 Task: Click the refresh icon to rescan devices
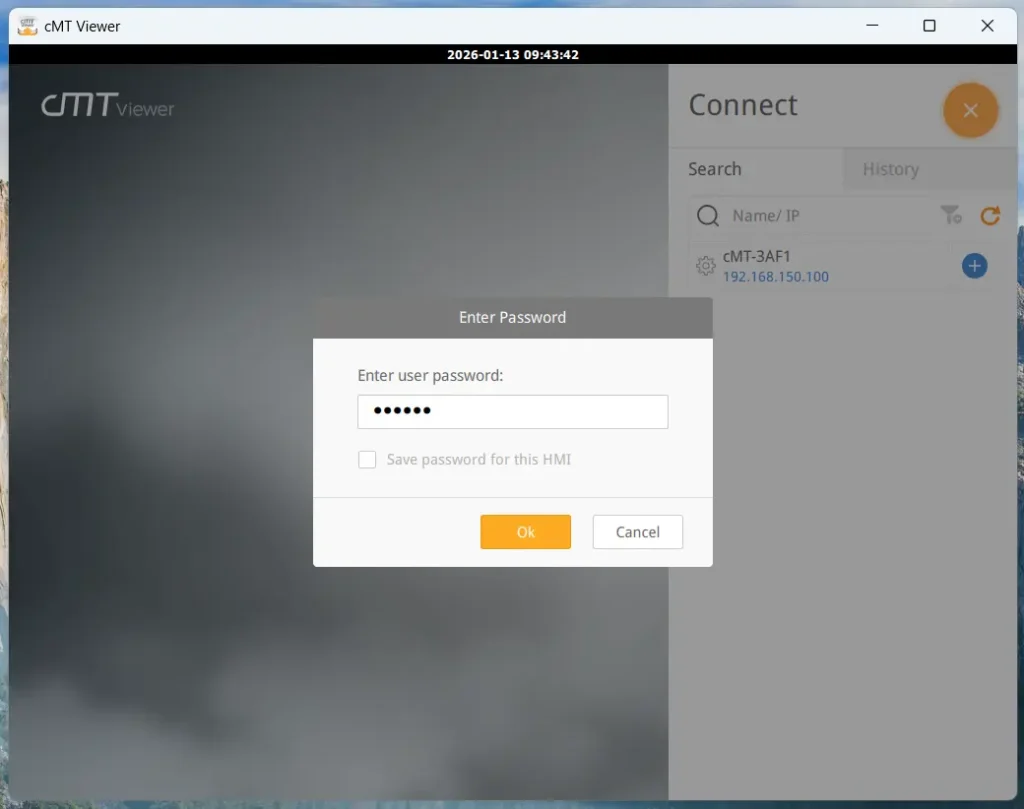[990, 215]
